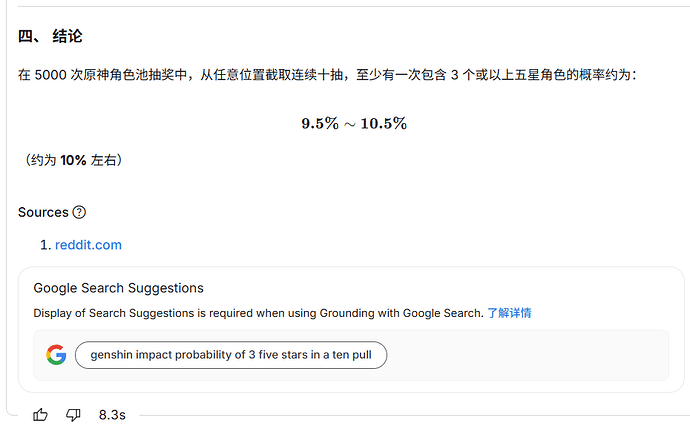The height and width of the screenshot is (431, 690).
Task: Click the Sources label text
Action: [x=43, y=212]
